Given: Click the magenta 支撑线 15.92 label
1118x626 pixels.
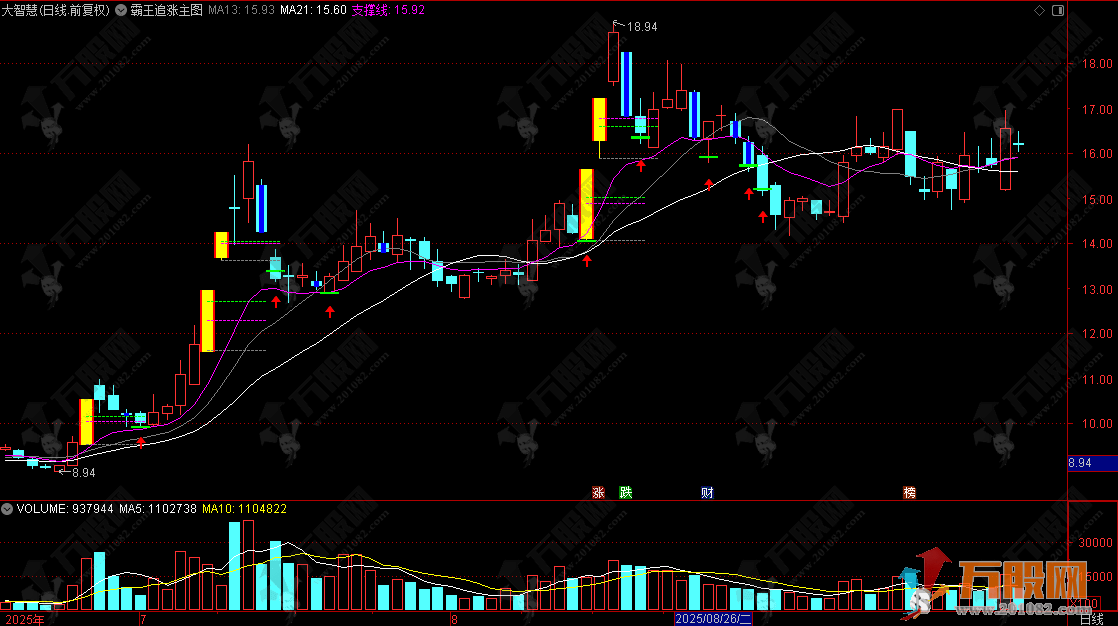Looking at the screenshot, I should (x=389, y=9).
